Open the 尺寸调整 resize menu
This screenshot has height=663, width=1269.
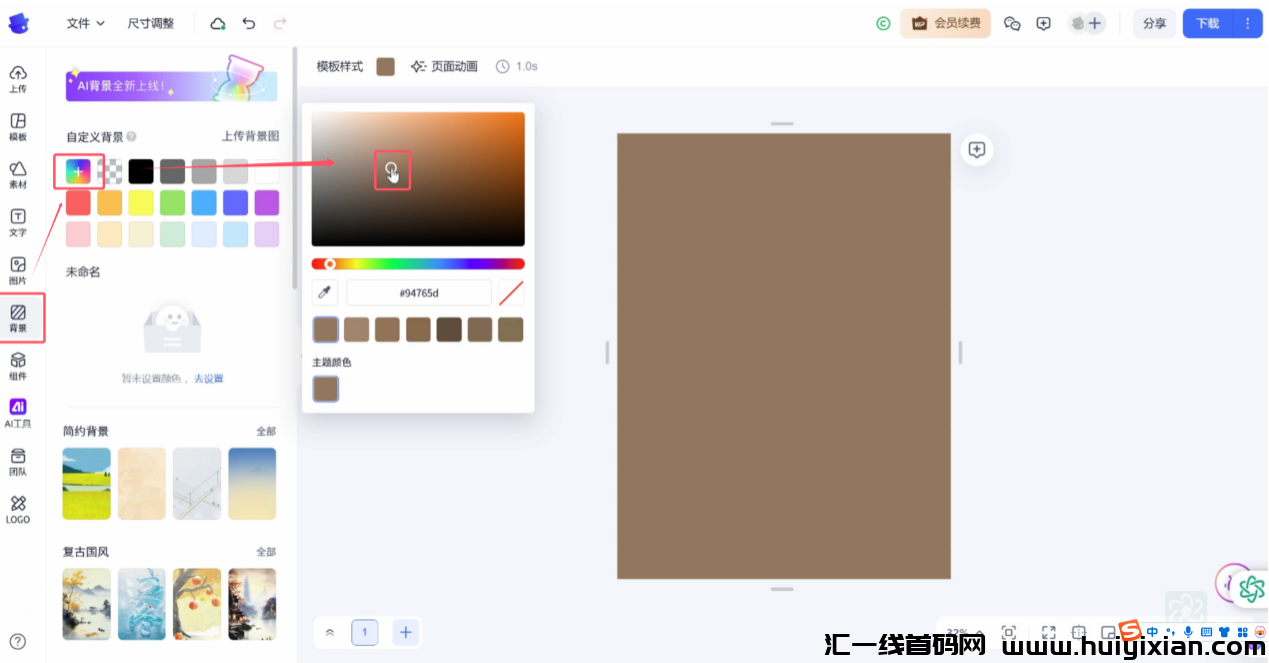click(x=150, y=22)
